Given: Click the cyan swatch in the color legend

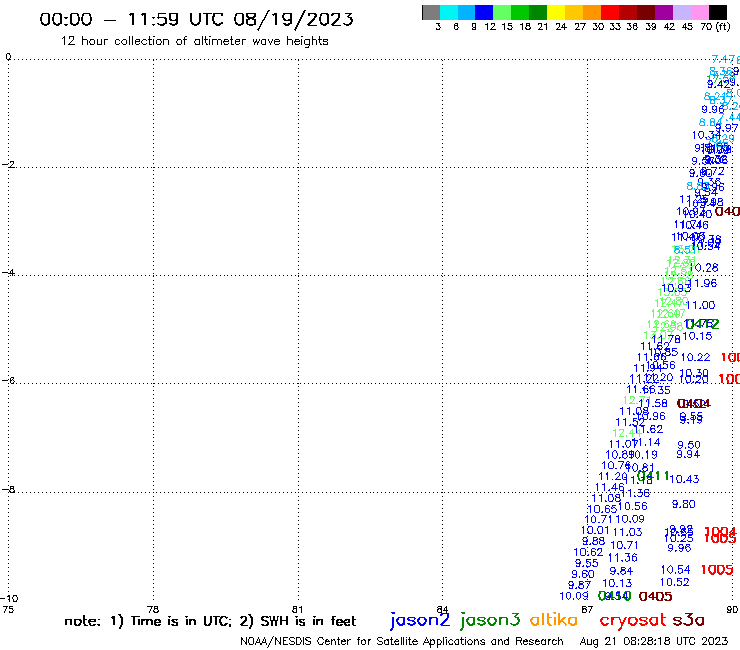Looking at the screenshot, I should click(x=449, y=12).
